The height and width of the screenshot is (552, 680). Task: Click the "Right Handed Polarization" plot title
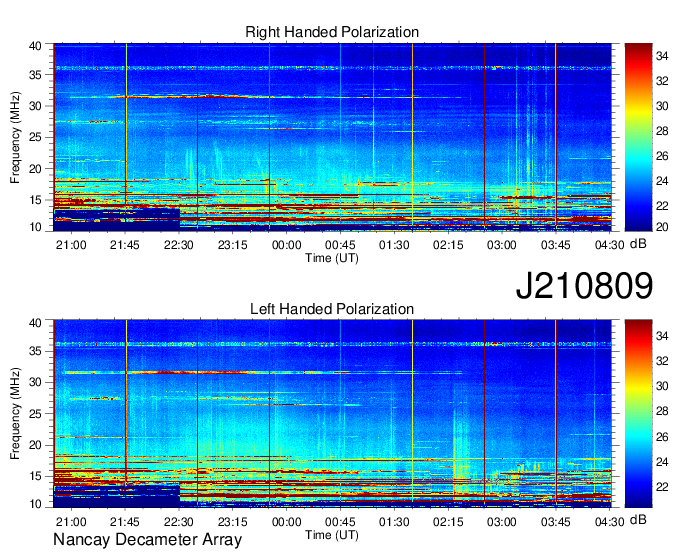tap(332, 32)
